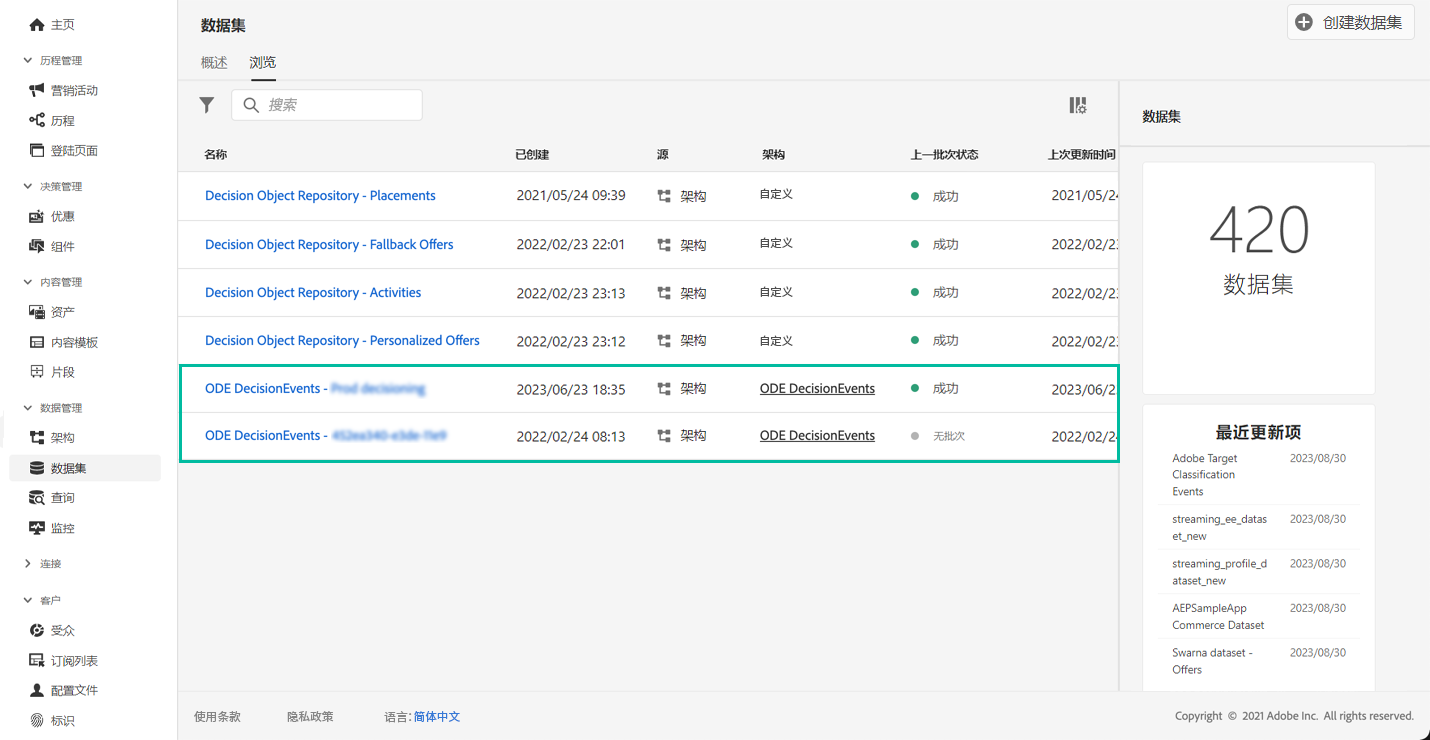Click the source icon in the Fallback Offers row

point(664,245)
